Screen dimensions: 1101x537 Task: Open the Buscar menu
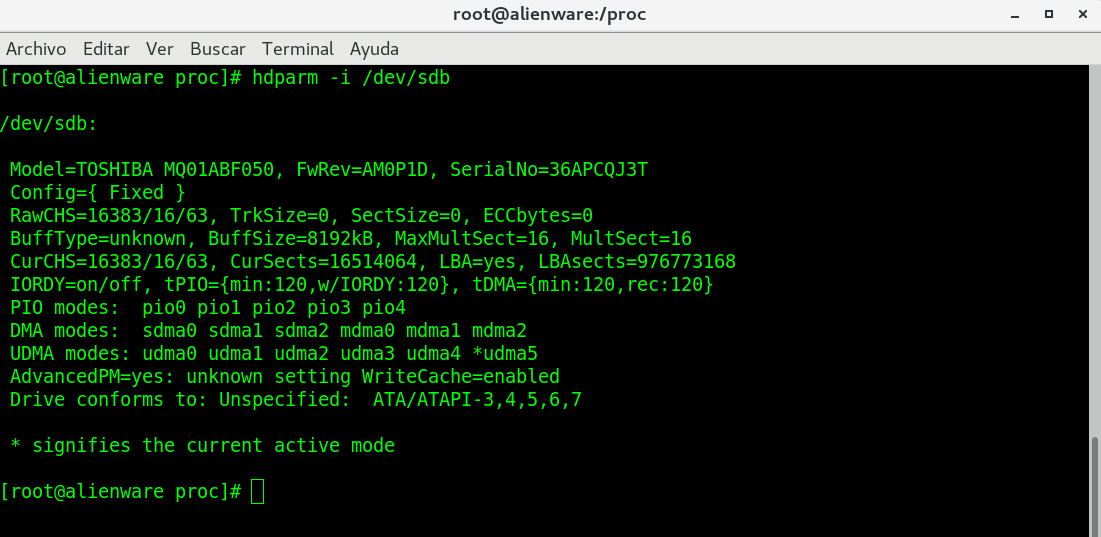218,49
